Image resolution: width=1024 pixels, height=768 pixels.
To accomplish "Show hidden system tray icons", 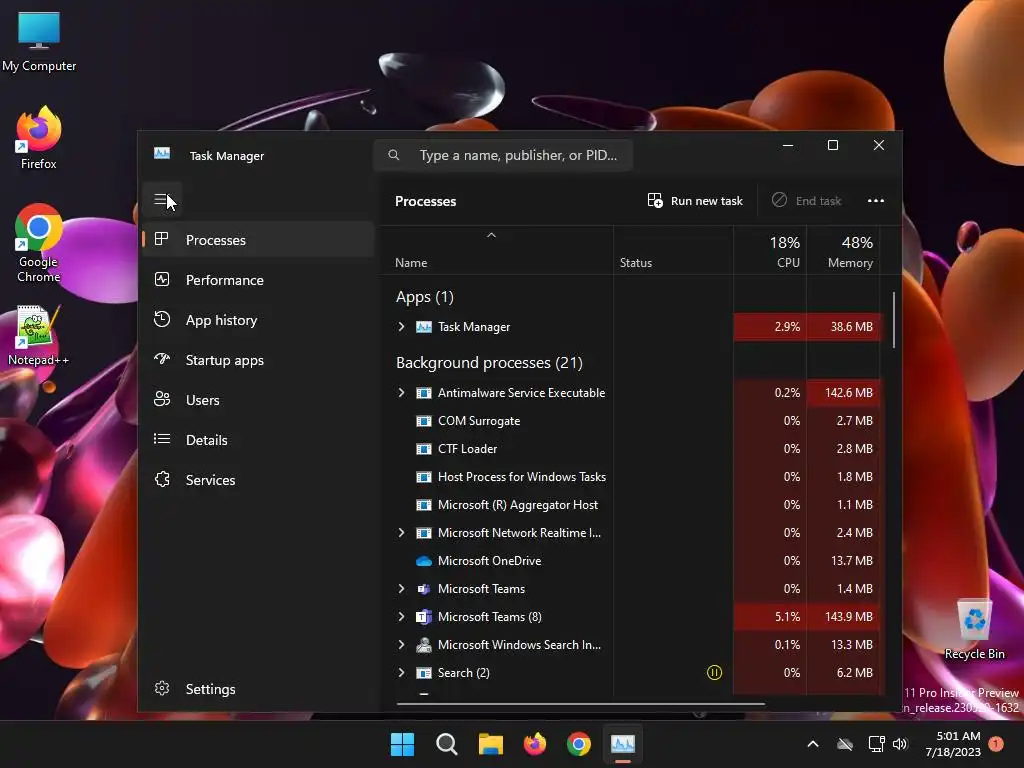I will [x=813, y=744].
